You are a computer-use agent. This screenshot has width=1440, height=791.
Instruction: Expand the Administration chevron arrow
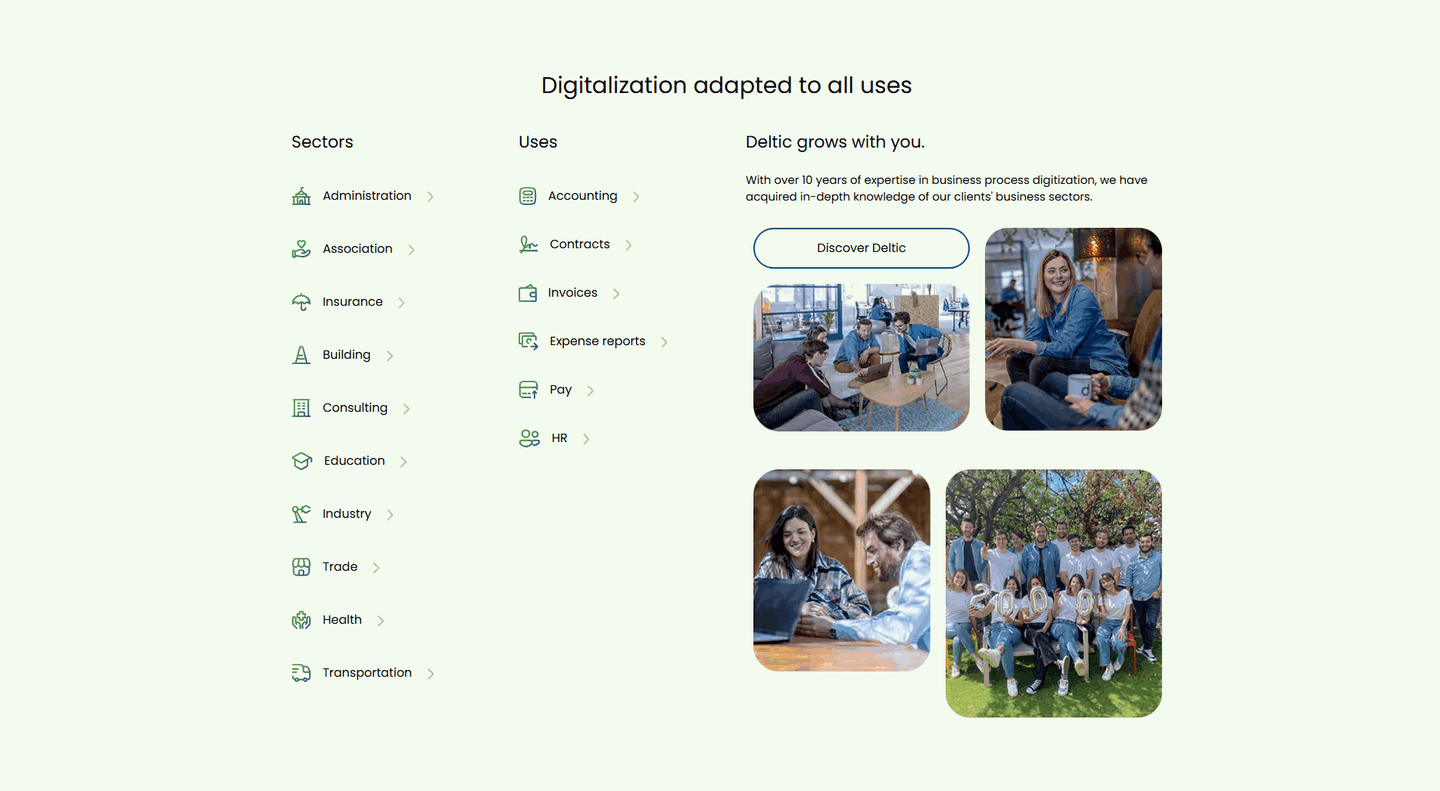[430, 197]
